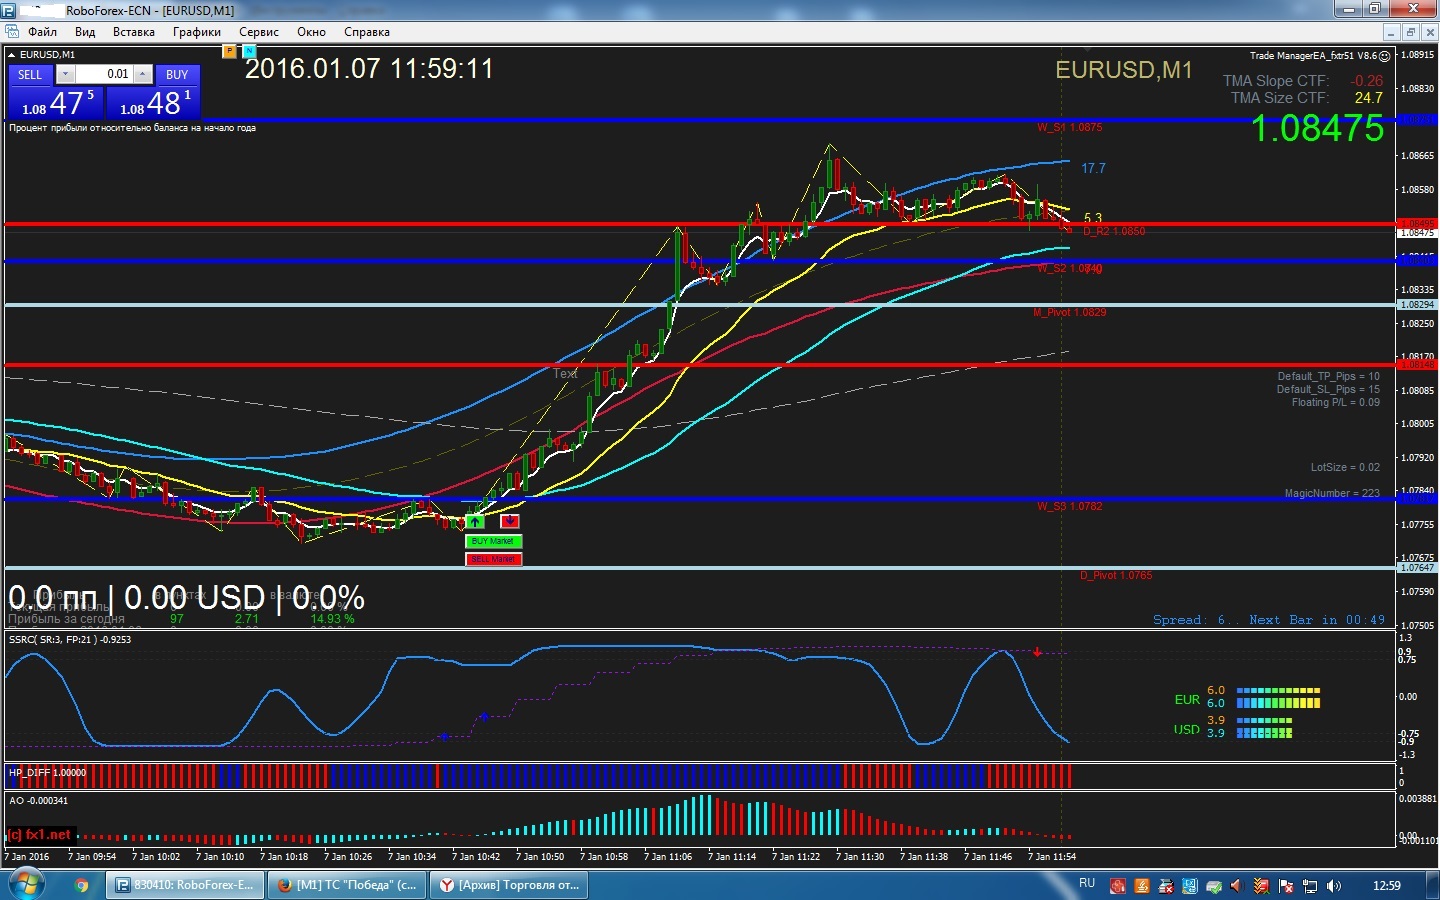Click the Spread and Next Bar countdown text
Viewport: 1440px width, 900px height.
click(x=1269, y=620)
